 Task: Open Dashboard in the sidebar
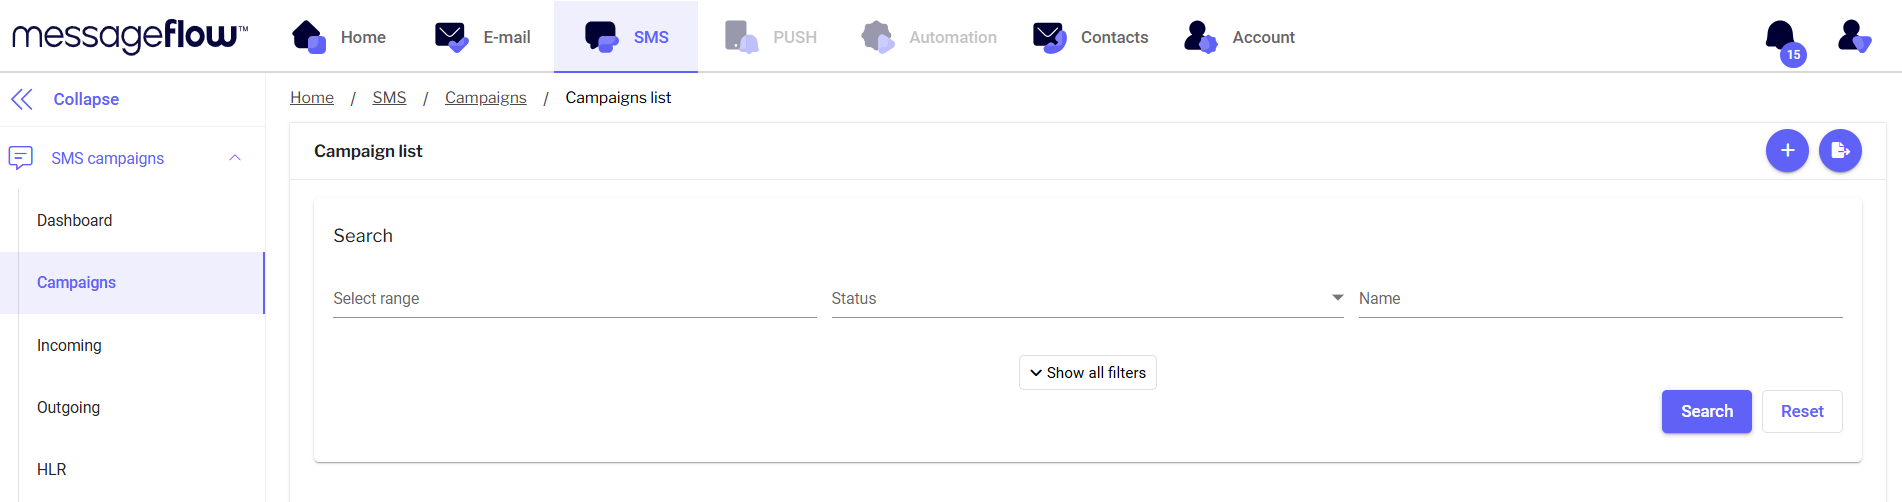tap(75, 220)
